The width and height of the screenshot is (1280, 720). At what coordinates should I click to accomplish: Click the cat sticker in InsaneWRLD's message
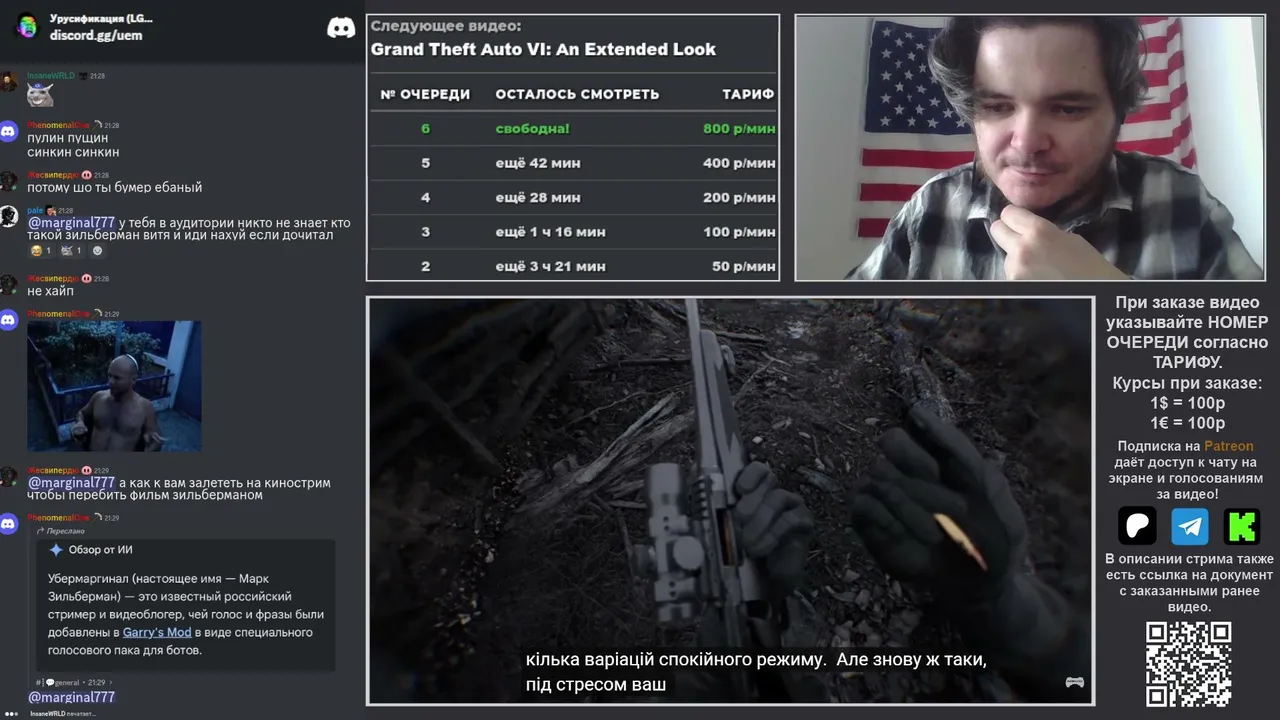[40, 94]
